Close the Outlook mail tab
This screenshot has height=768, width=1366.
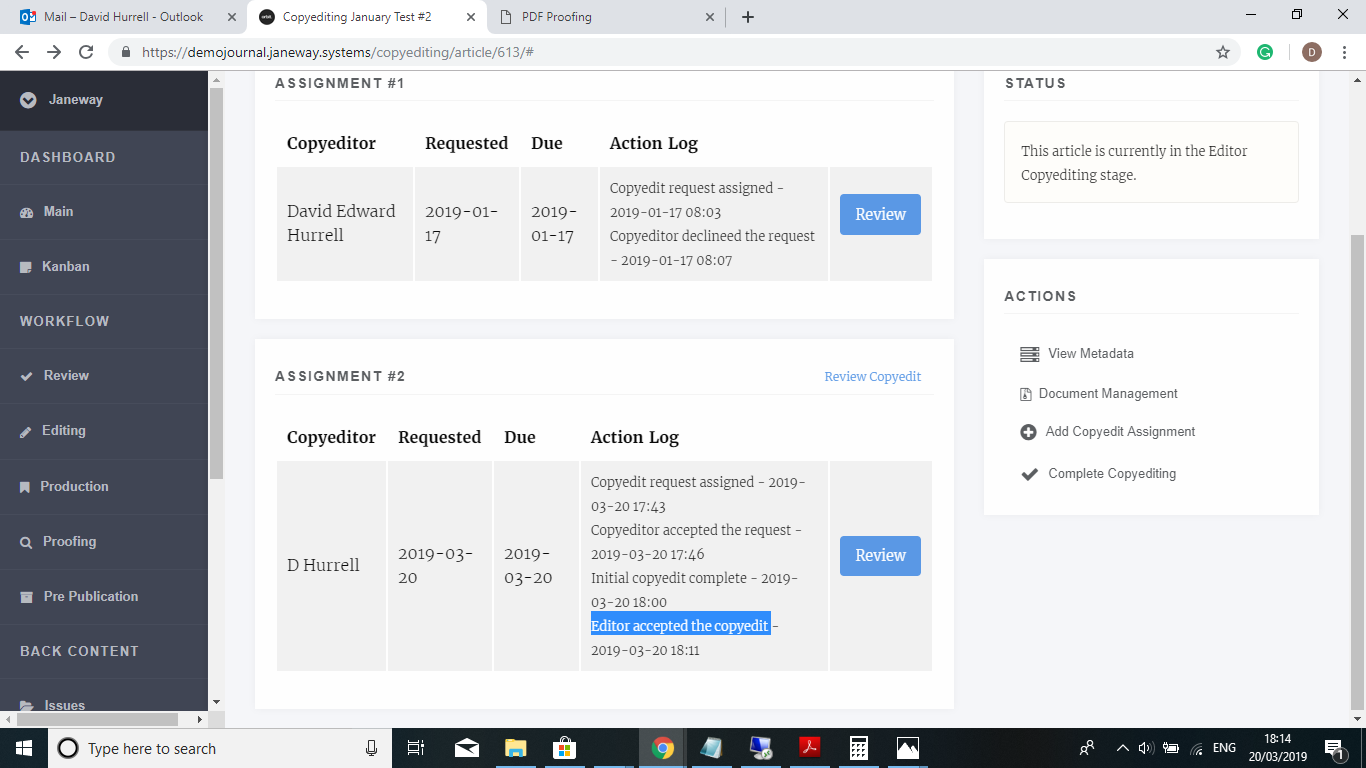tap(232, 17)
